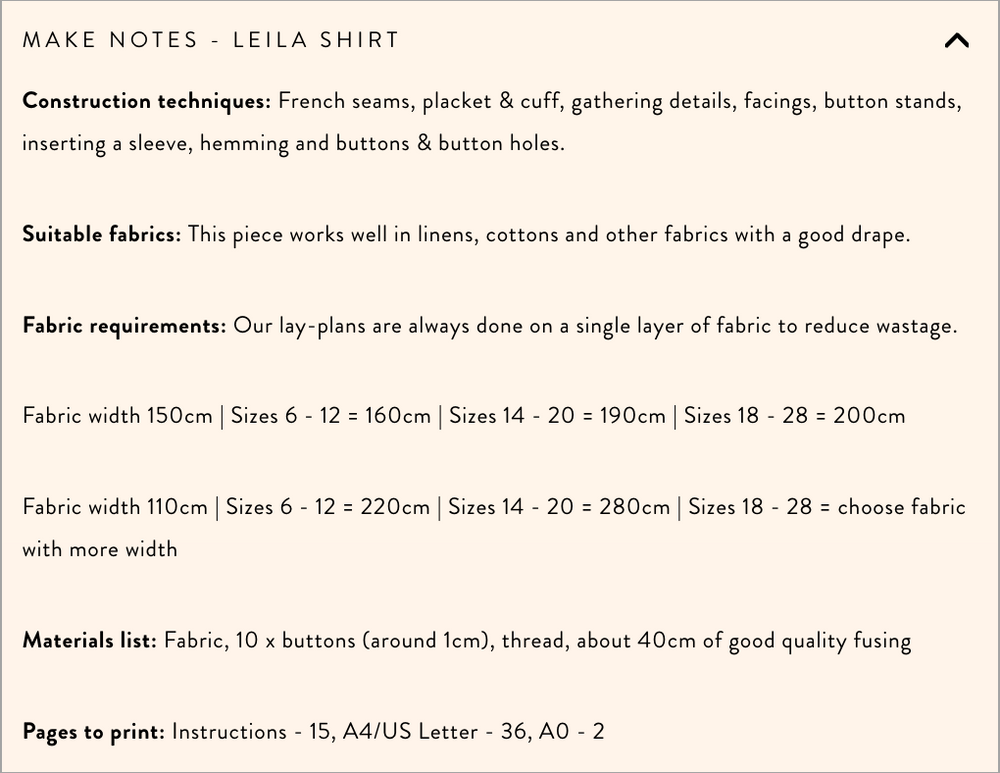Collapse the Make Notes section chevron

956,41
